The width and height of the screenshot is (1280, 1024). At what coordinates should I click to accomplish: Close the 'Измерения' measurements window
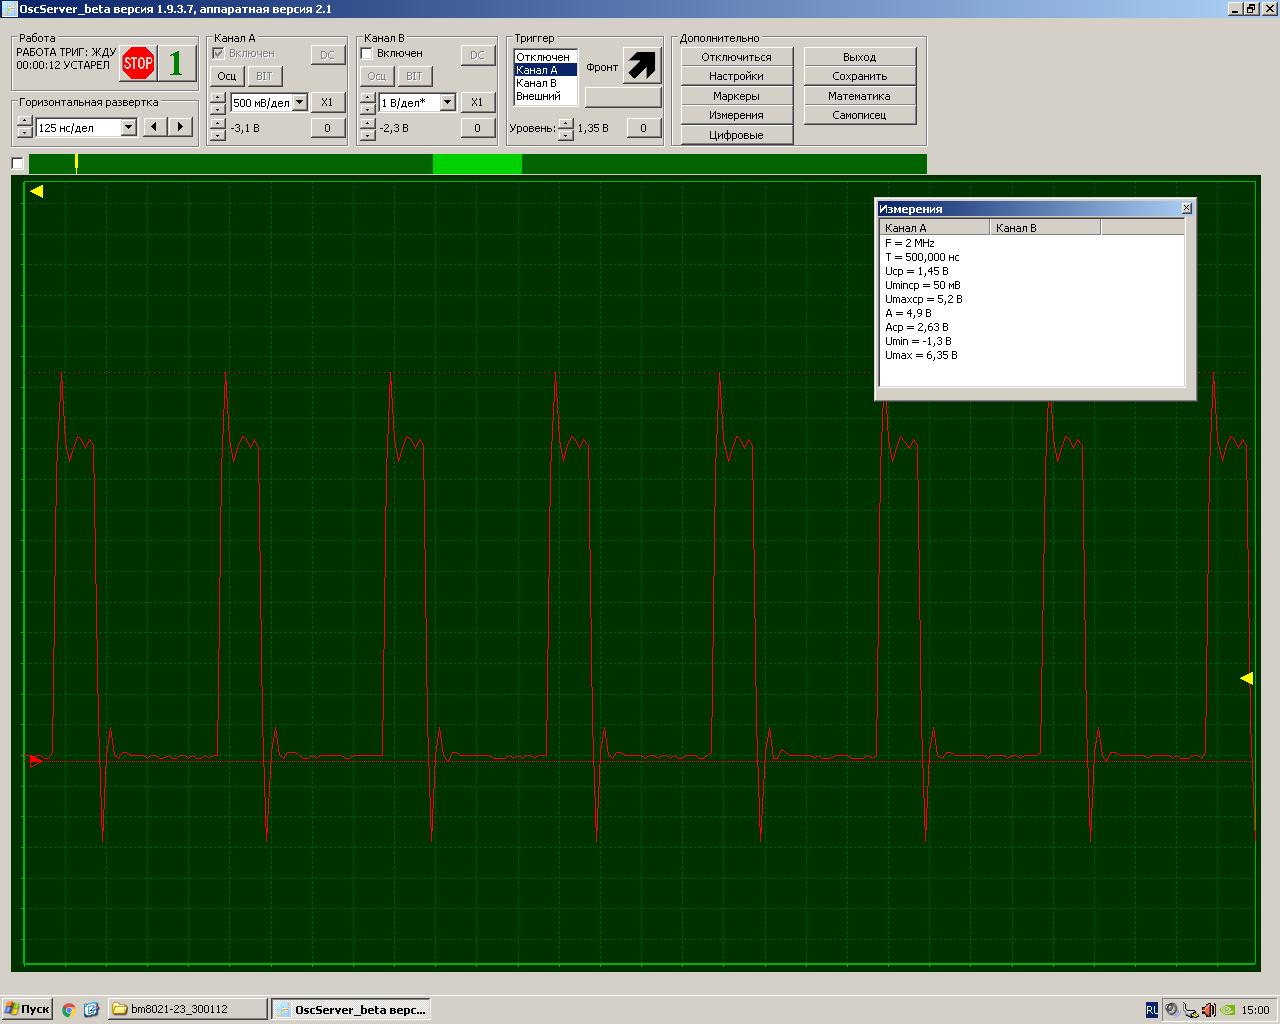coord(1186,208)
